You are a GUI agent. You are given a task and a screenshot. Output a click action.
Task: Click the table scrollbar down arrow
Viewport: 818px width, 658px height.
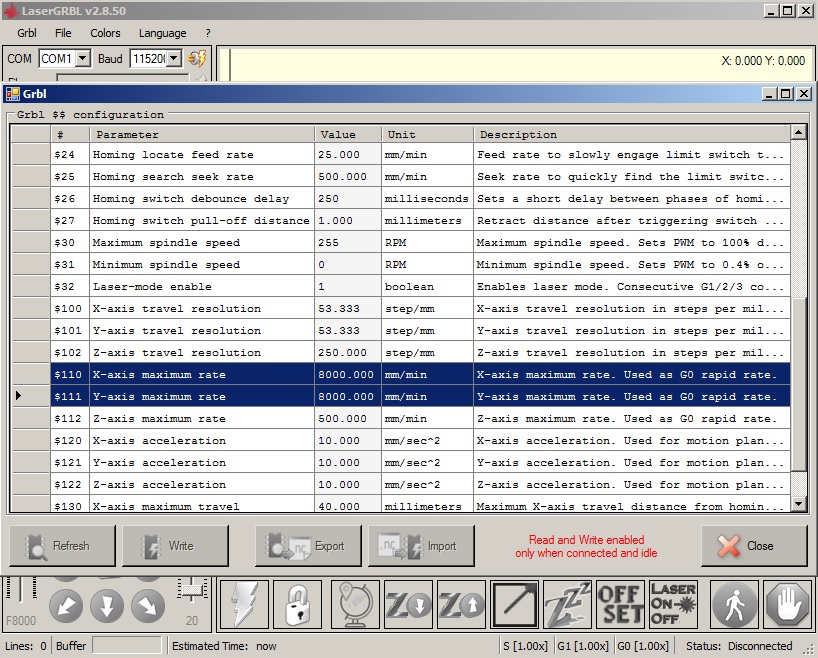[x=798, y=504]
